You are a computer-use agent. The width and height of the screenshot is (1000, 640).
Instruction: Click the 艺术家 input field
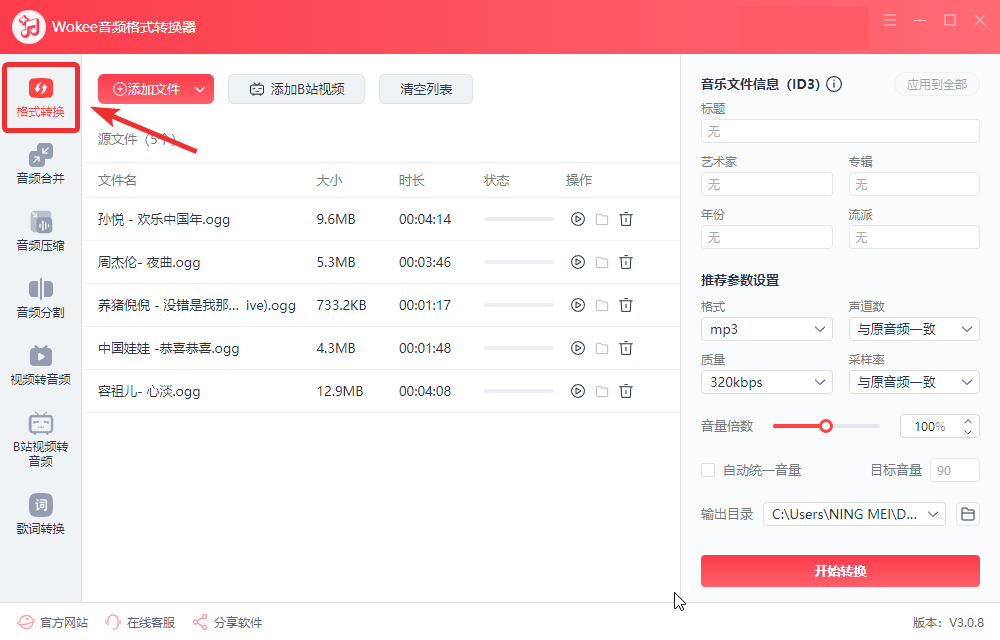point(767,184)
